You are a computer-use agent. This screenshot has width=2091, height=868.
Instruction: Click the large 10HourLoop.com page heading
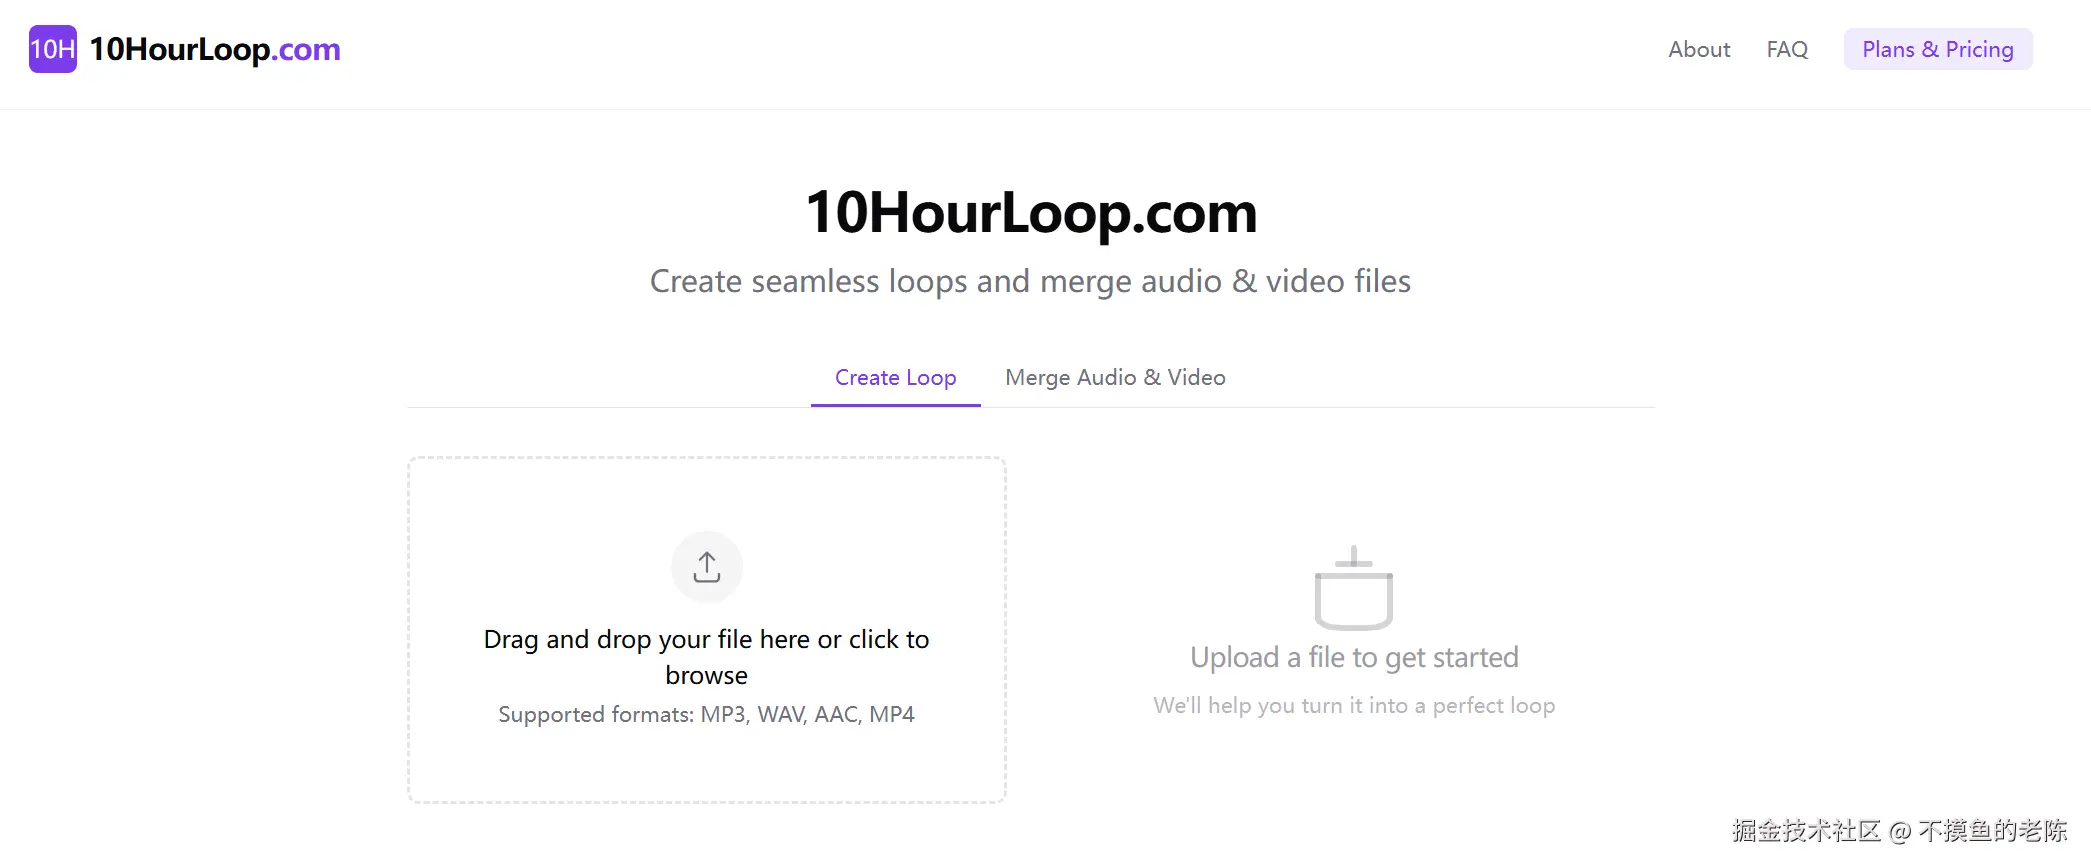pyautogui.click(x=1031, y=212)
